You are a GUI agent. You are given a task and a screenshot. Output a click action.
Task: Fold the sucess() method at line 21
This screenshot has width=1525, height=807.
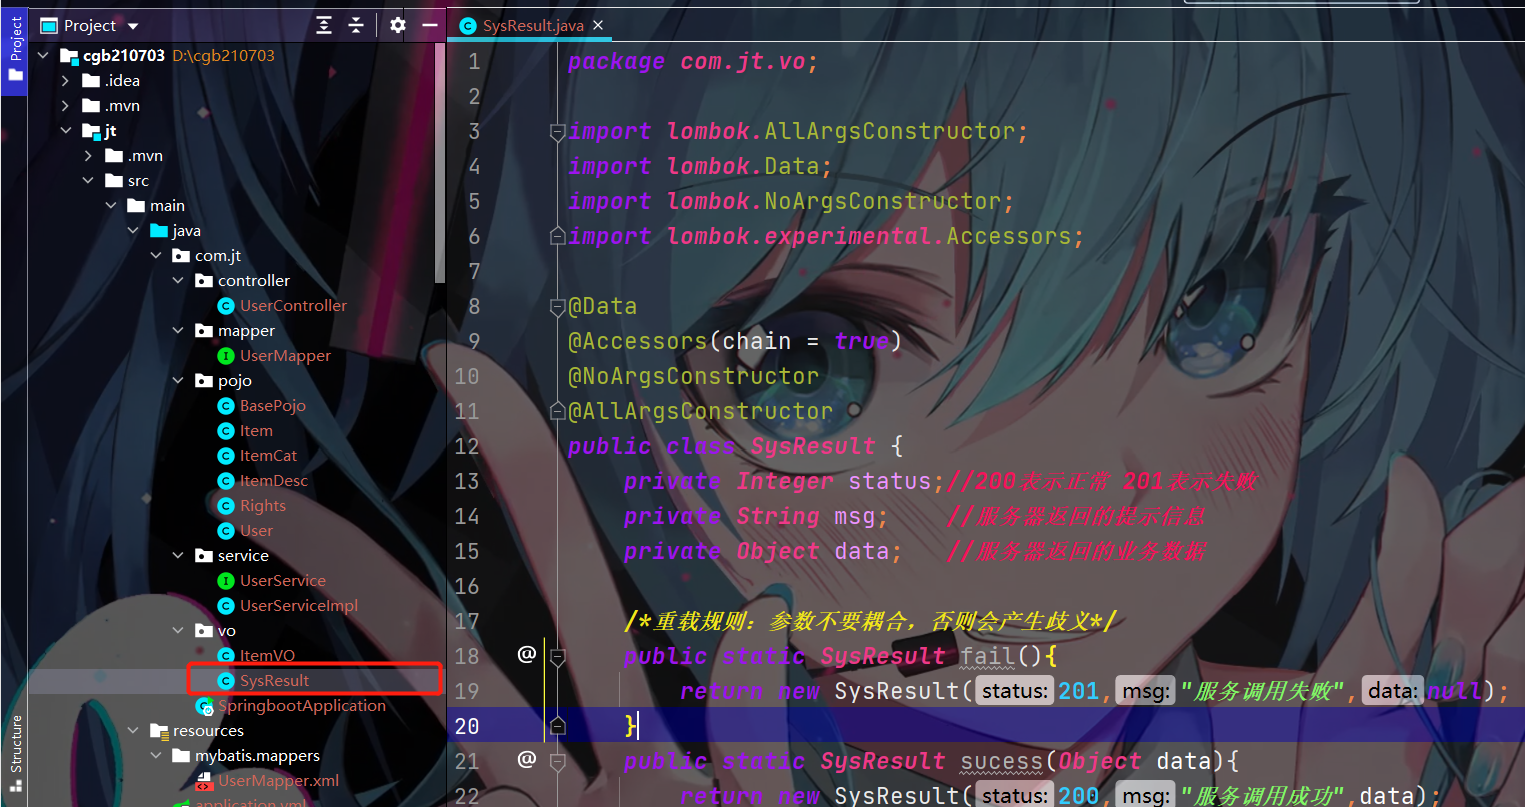(558, 761)
